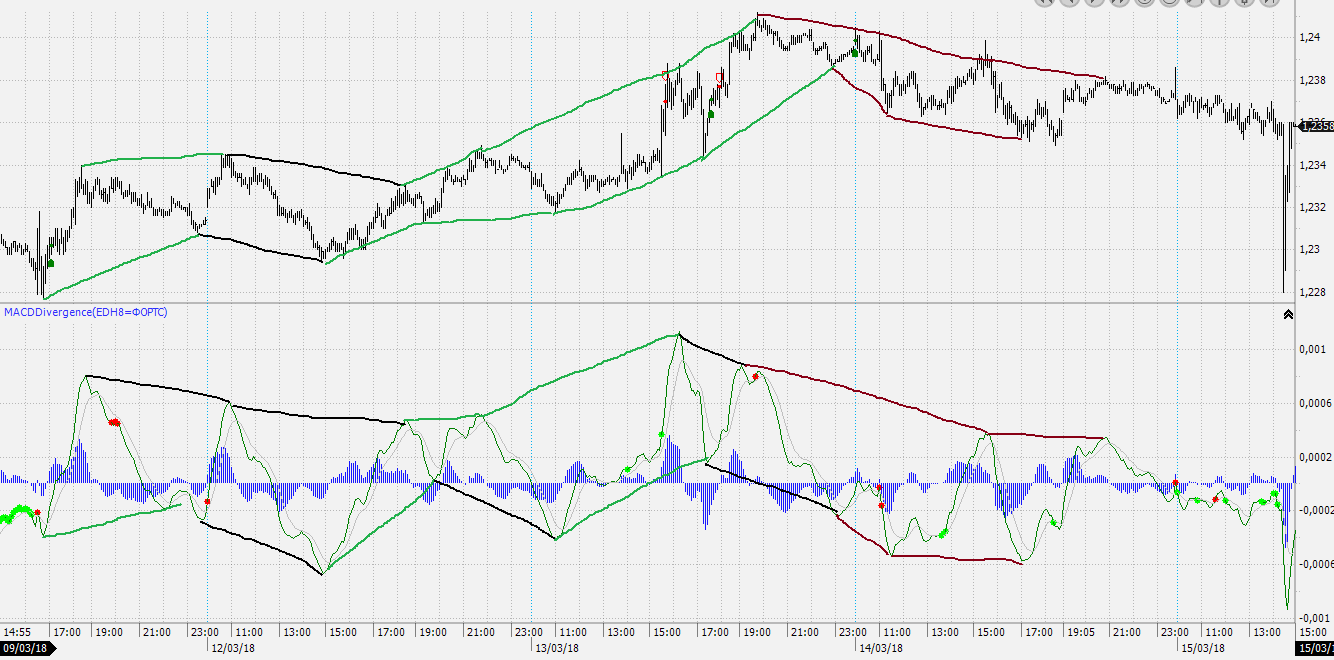Click the leftmost rewind button at top
The image size is (1334, 660).
[1046, 2]
